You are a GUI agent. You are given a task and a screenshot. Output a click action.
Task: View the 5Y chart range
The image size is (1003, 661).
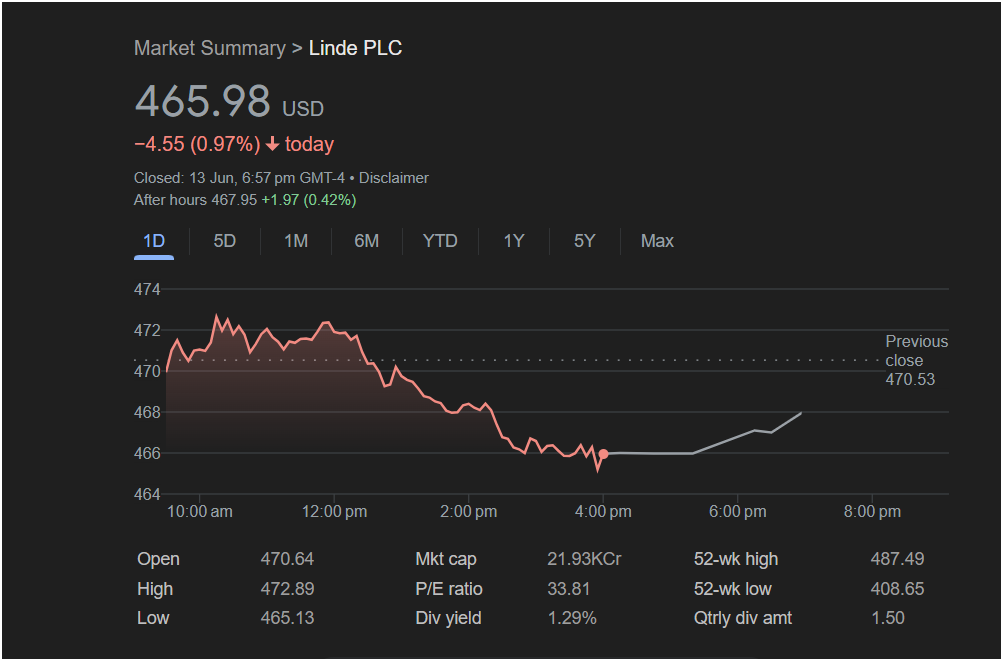pyautogui.click(x=585, y=241)
